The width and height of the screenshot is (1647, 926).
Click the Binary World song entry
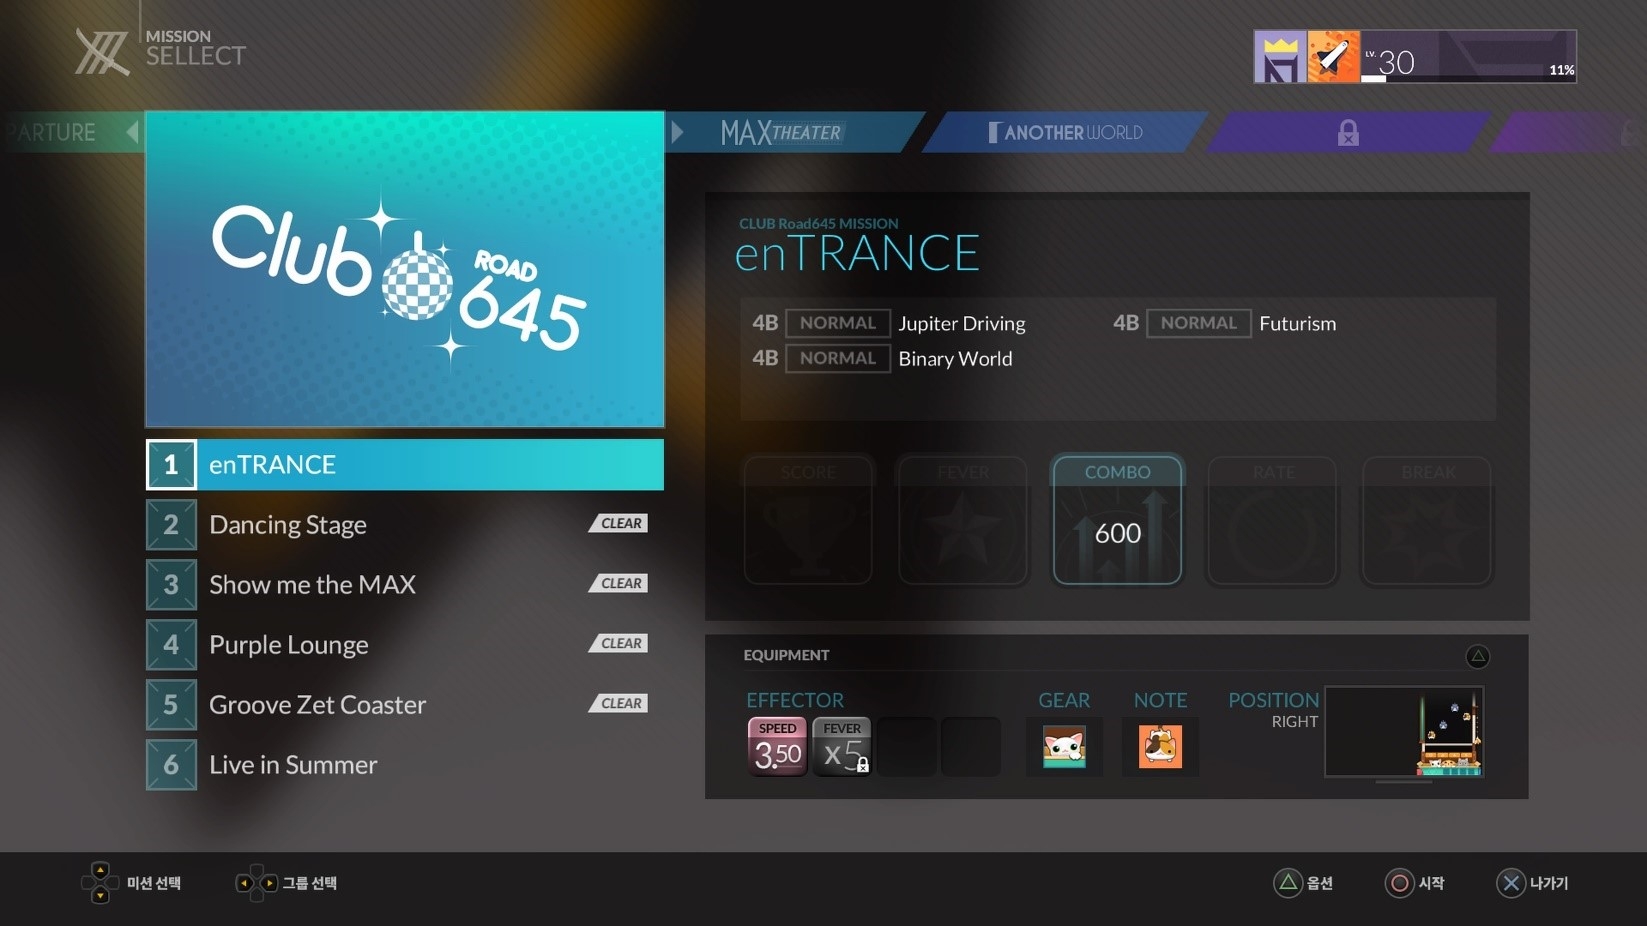(x=882, y=358)
